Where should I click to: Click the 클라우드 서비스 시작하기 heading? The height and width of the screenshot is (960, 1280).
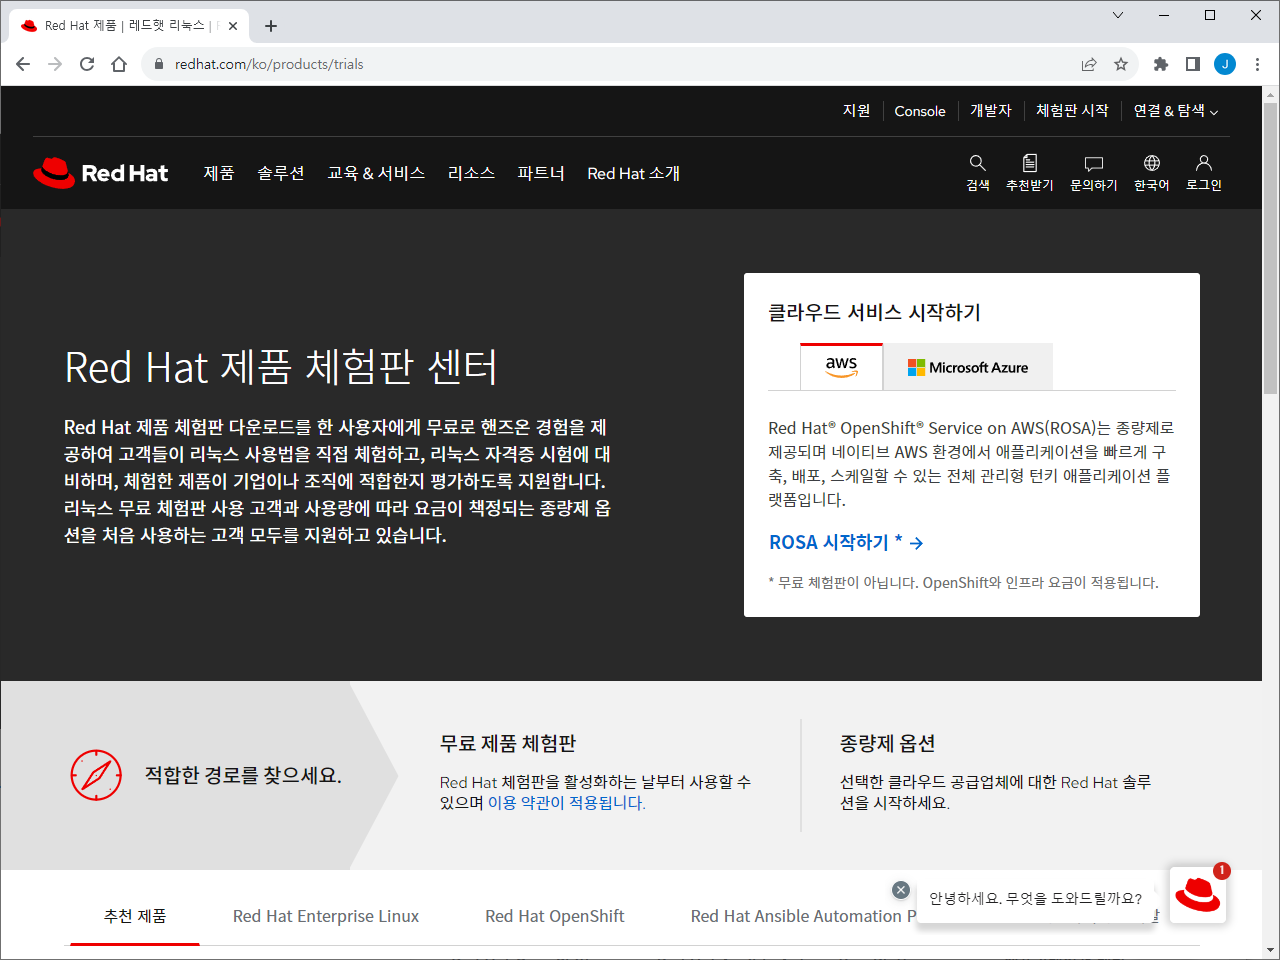[x=874, y=313]
